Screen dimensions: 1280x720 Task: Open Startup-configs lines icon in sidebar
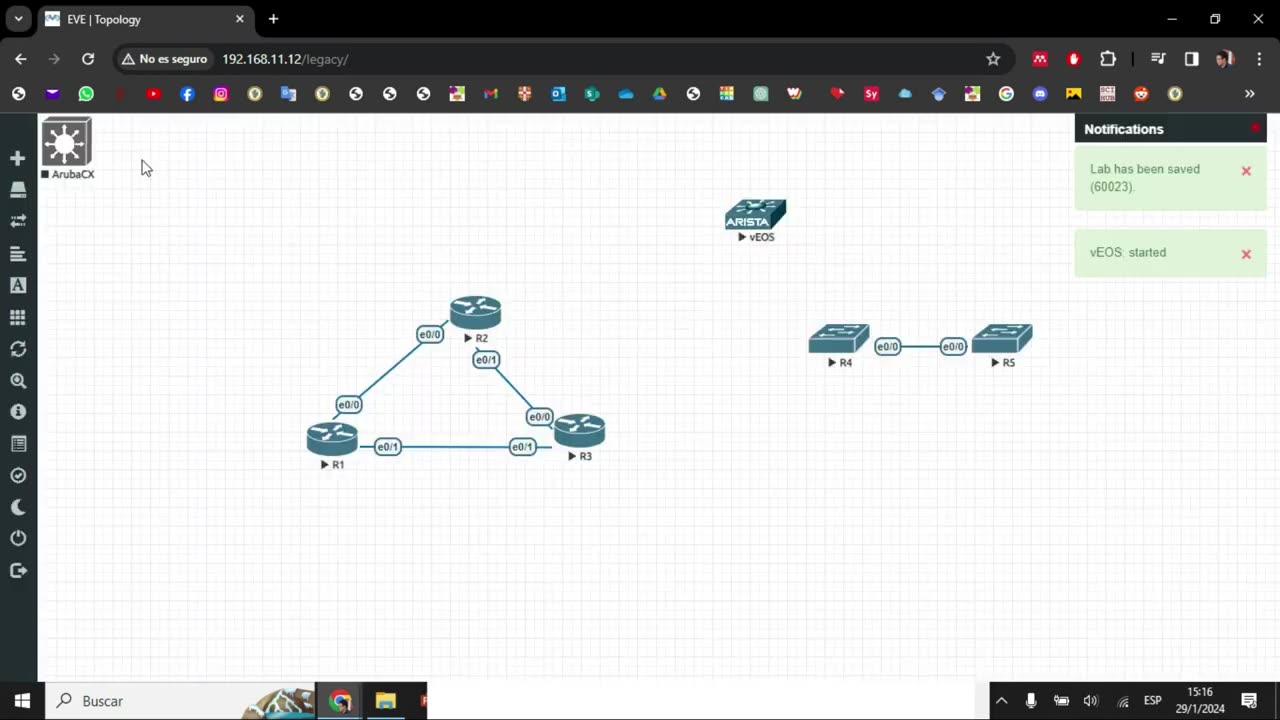click(x=17, y=254)
